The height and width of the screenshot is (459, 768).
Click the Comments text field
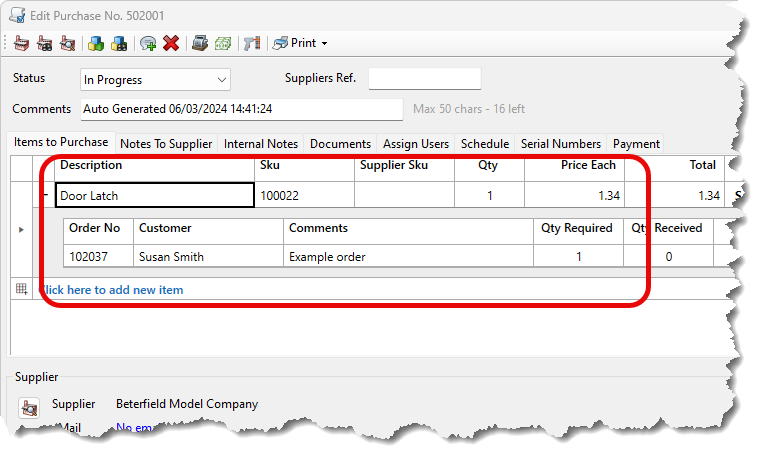point(240,108)
